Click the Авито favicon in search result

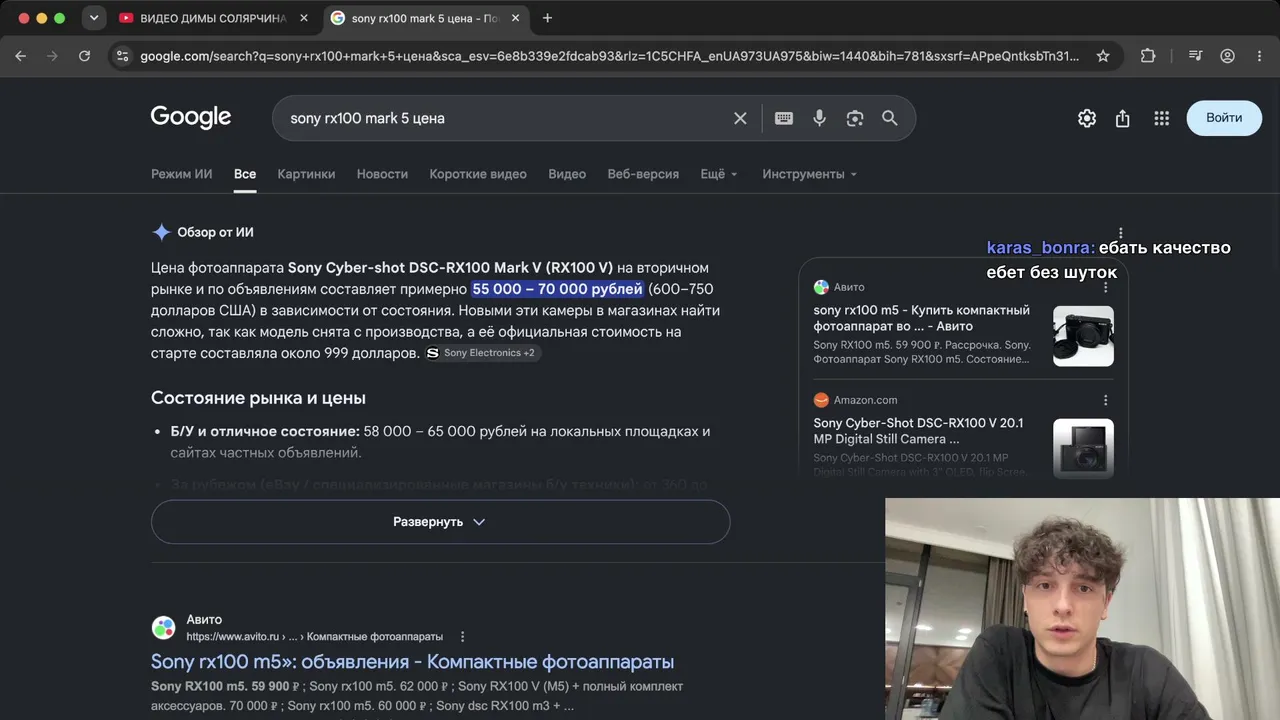[x=163, y=628]
